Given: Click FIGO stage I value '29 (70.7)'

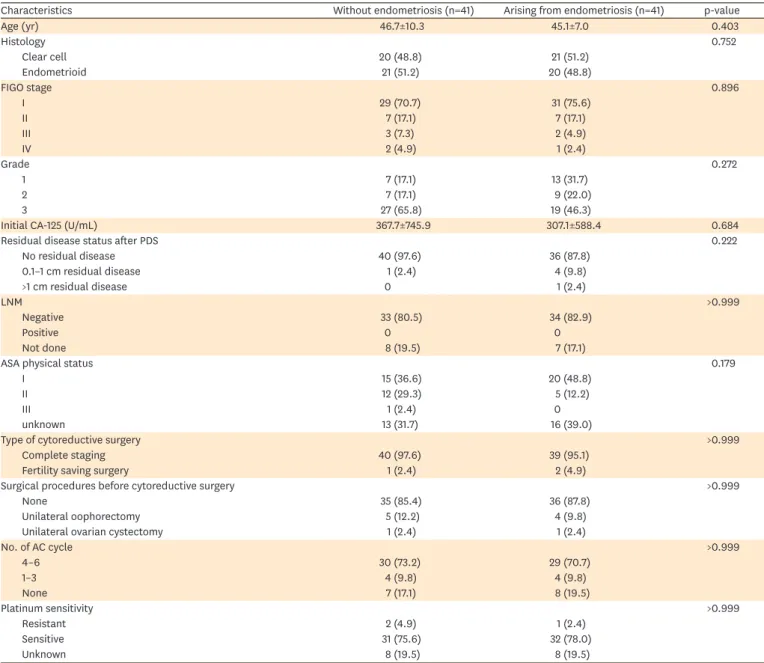Looking at the screenshot, I should [x=400, y=103].
